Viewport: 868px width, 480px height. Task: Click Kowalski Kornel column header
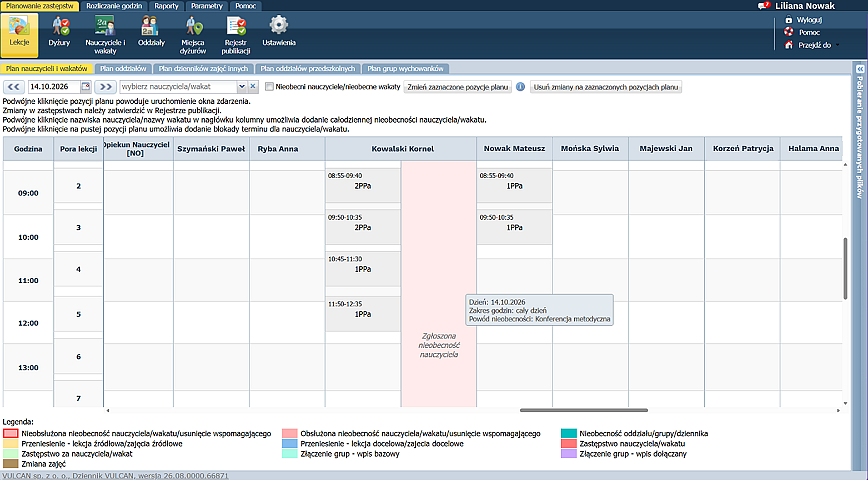pyautogui.click(x=401, y=149)
